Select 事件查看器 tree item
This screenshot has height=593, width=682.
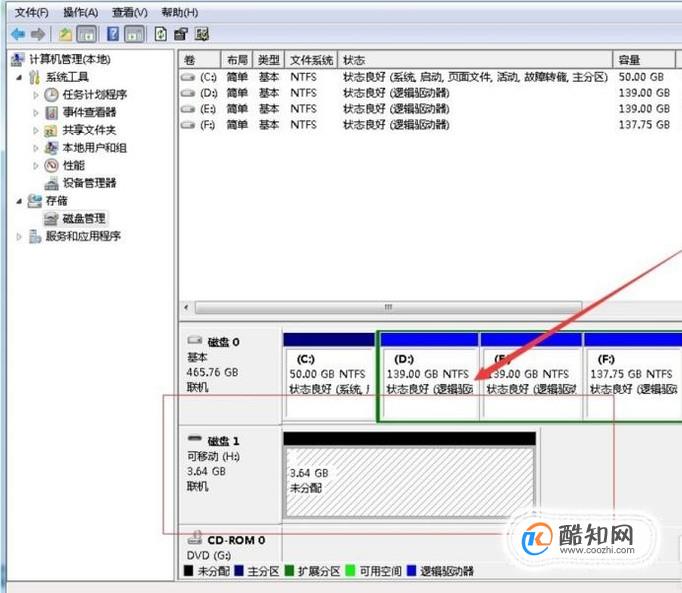(89, 112)
